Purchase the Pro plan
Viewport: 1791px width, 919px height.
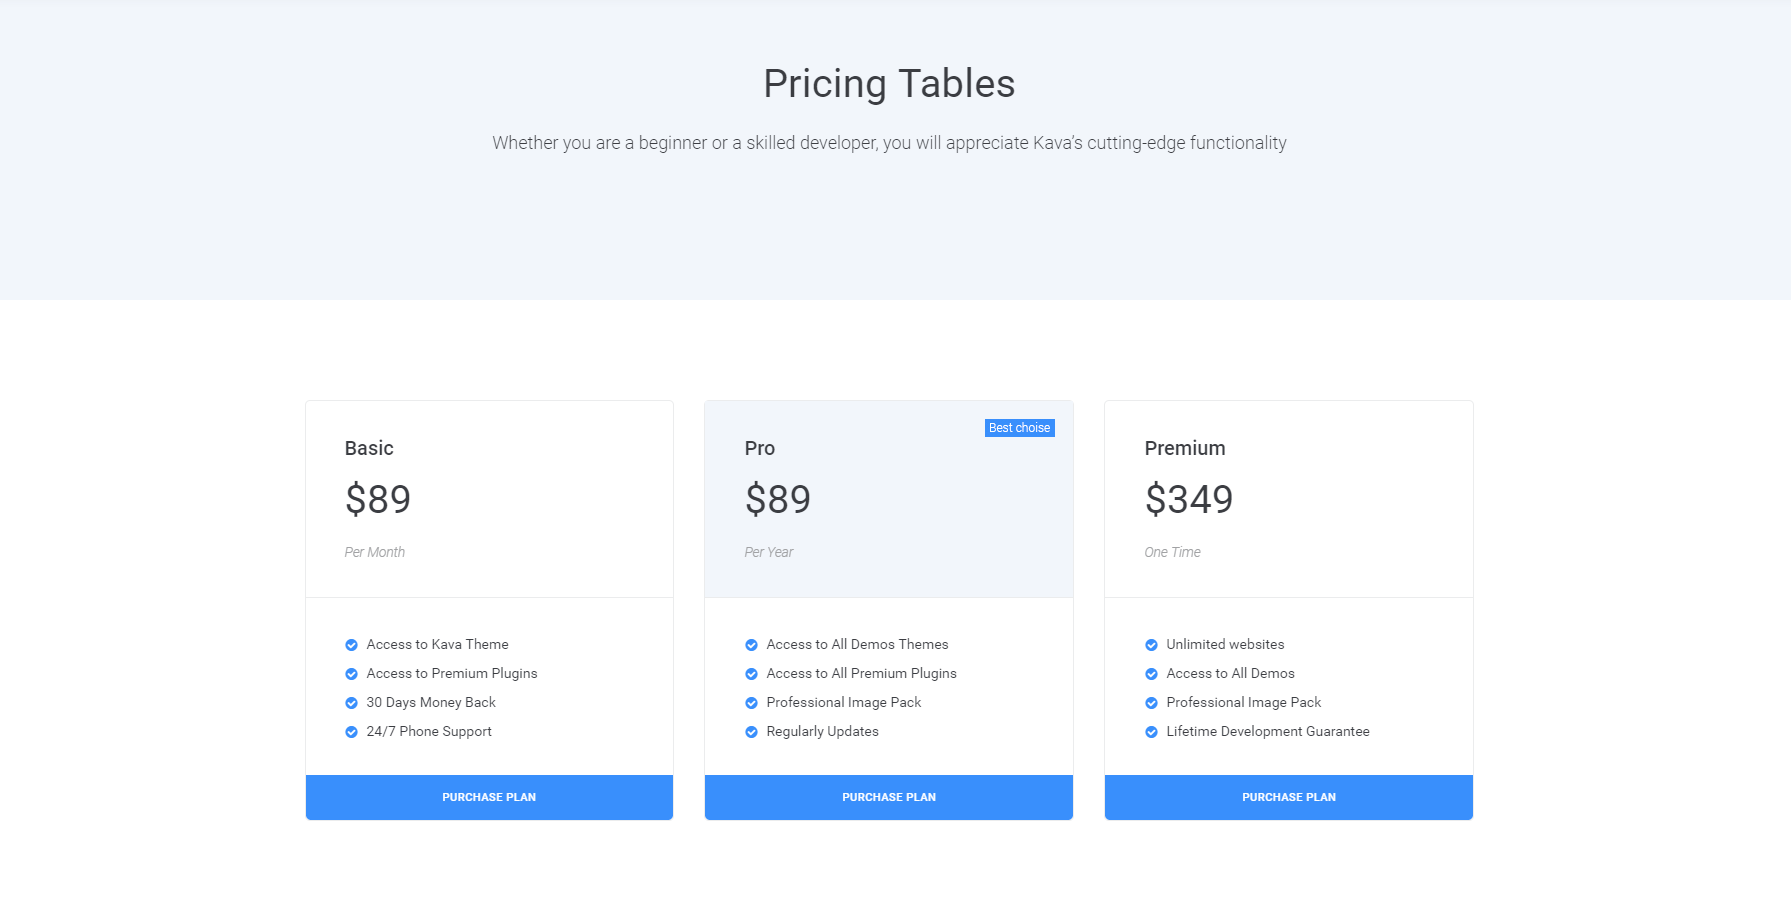point(889,797)
